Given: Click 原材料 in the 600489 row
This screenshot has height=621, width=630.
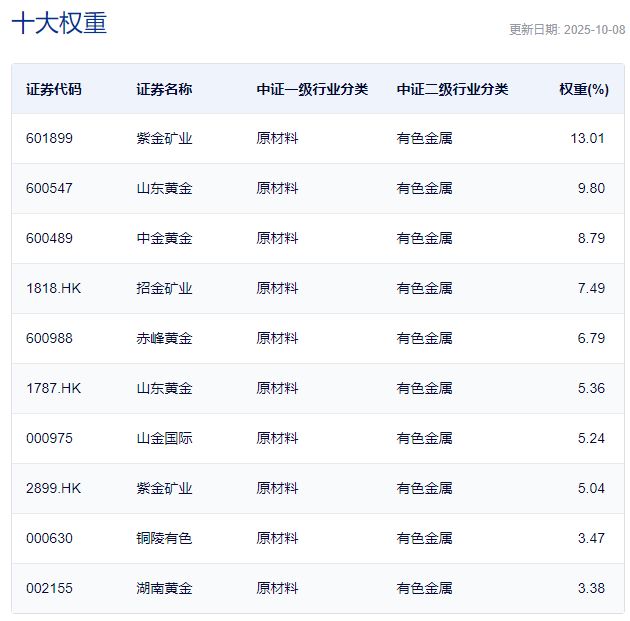Looking at the screenshot, I should coord(278,238).
